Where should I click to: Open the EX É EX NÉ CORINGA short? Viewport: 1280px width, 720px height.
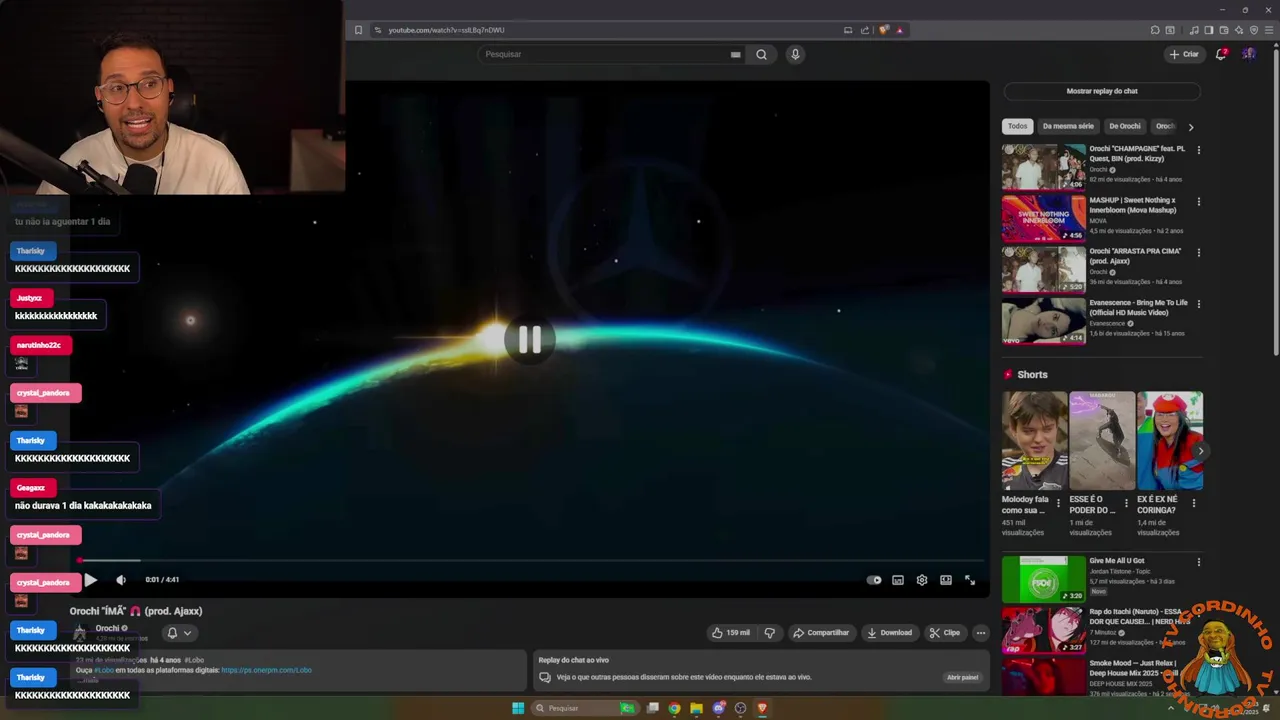tap(1170, 441)
